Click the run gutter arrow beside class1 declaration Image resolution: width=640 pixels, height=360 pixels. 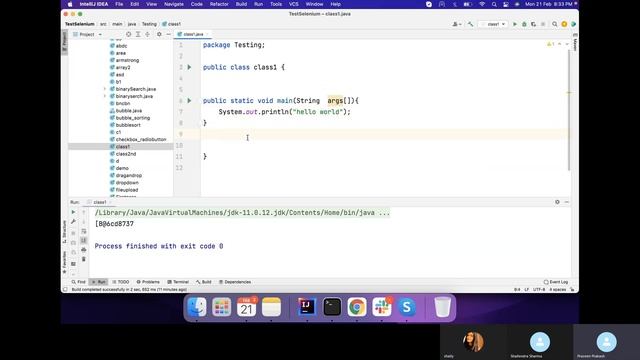(189, 67)
